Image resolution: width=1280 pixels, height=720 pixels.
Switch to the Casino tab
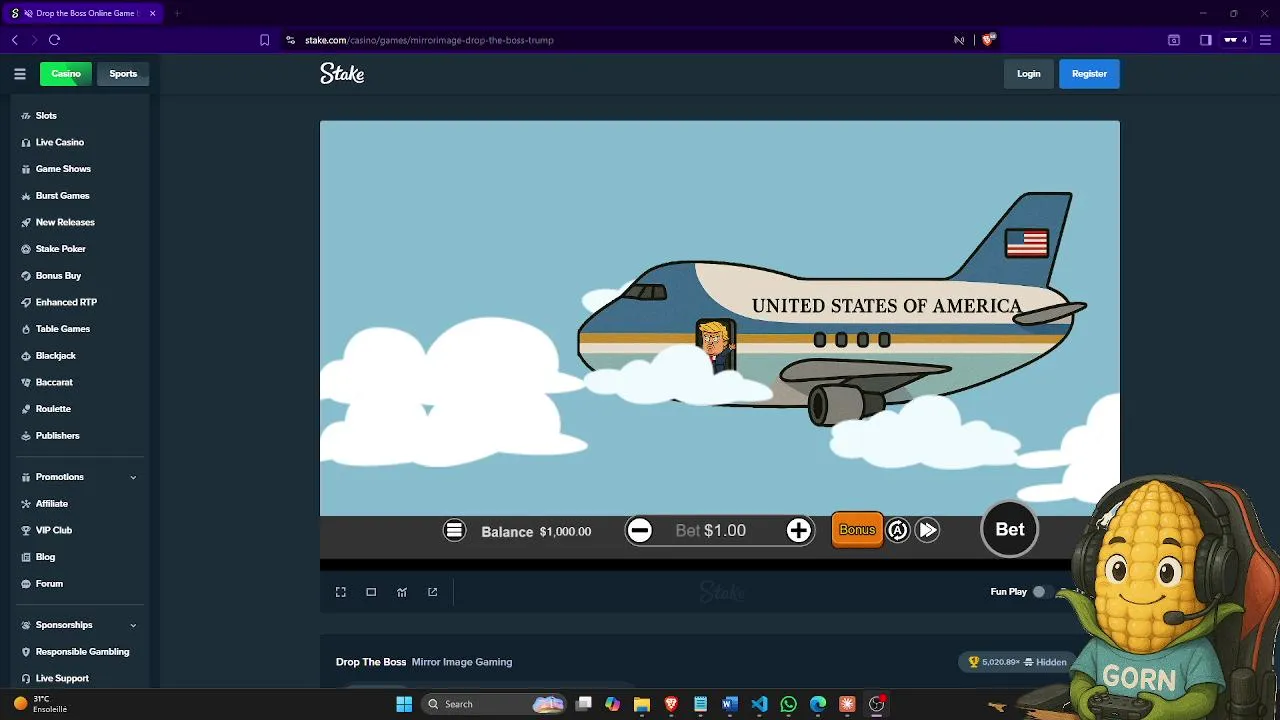(x=66, y=74)
